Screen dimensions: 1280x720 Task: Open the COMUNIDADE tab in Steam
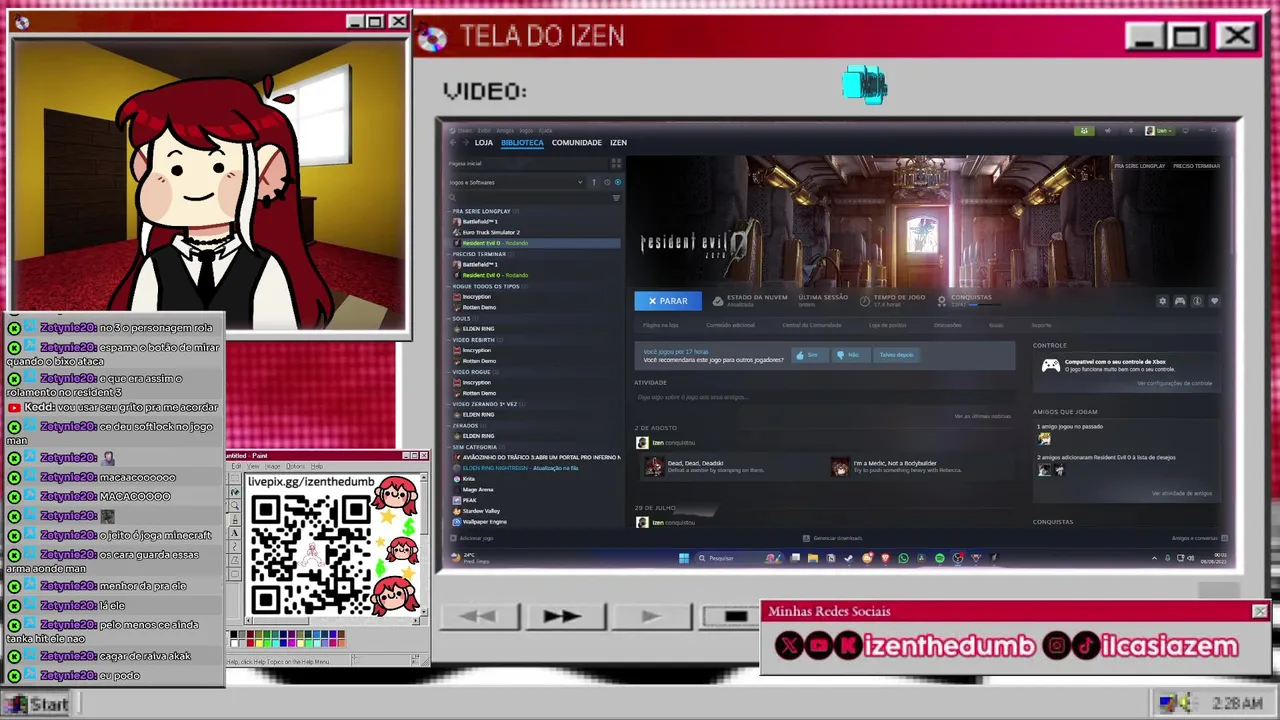[577, 143]
